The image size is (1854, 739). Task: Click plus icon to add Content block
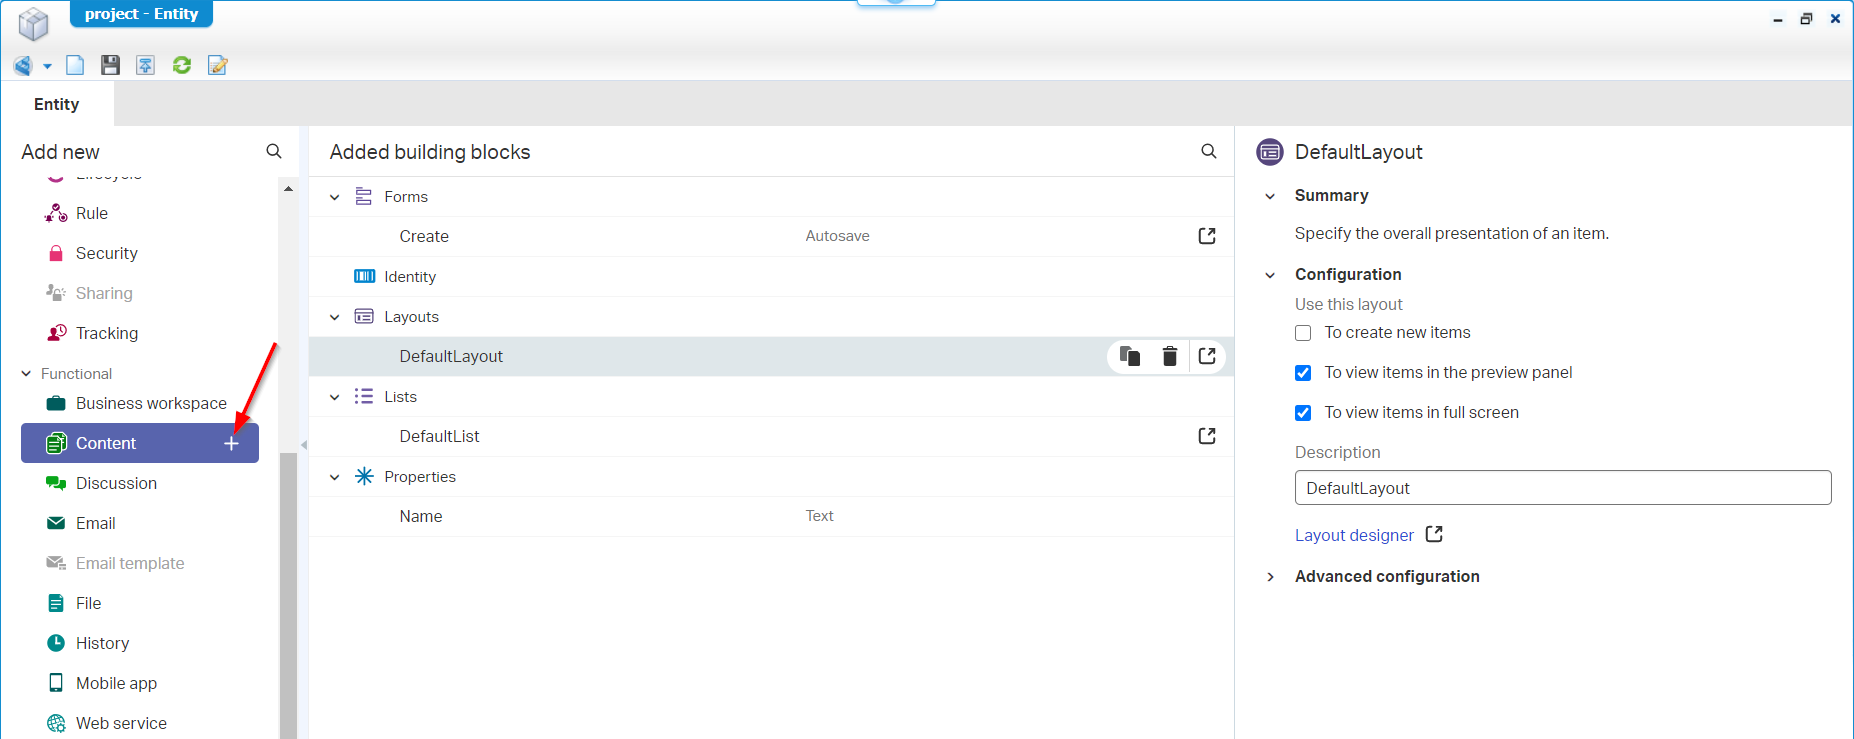(x=231, y=443)
